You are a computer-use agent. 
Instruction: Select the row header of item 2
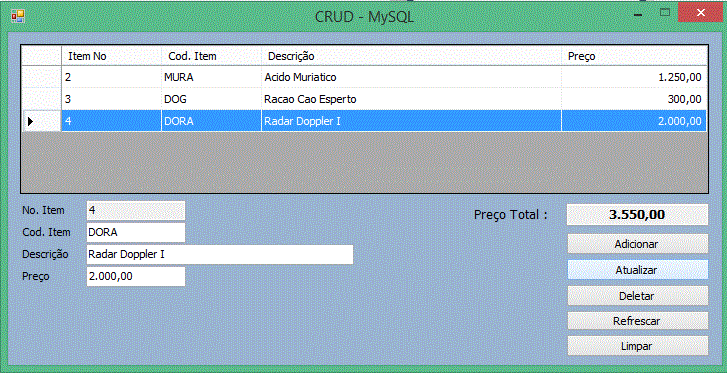pos(42,77)
